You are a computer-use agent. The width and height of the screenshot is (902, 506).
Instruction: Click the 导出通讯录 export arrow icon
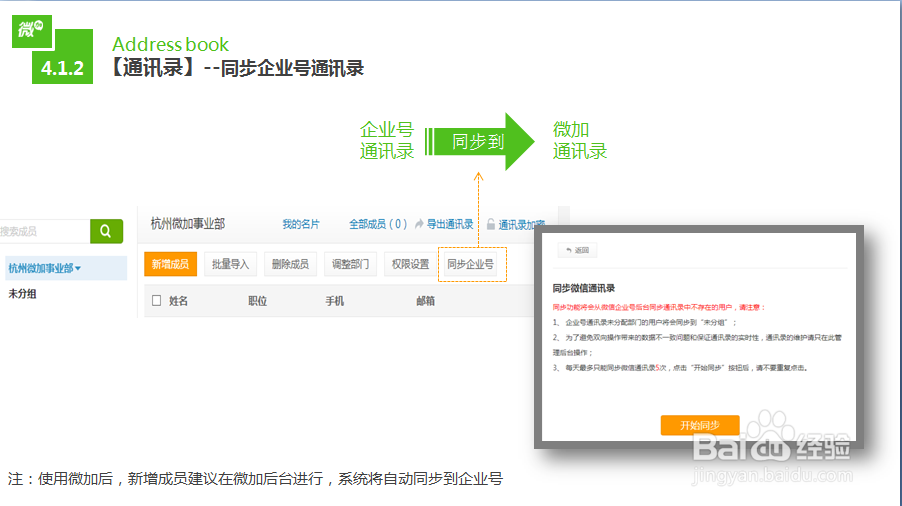(419, 224)
